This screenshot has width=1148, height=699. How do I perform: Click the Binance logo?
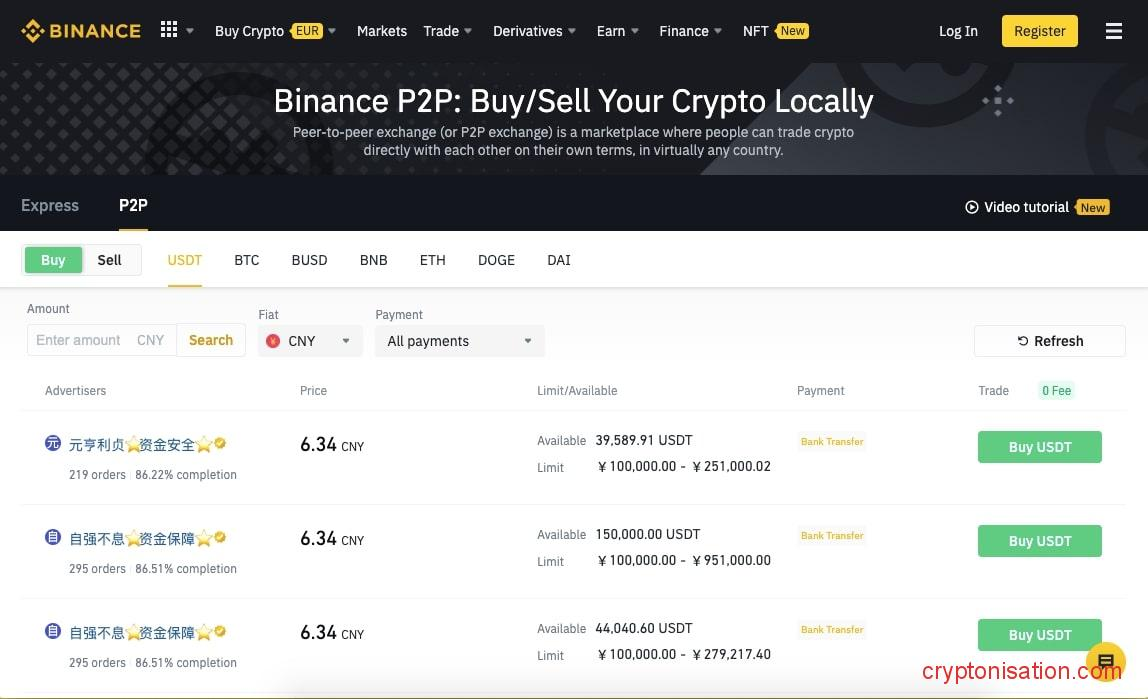81,31
